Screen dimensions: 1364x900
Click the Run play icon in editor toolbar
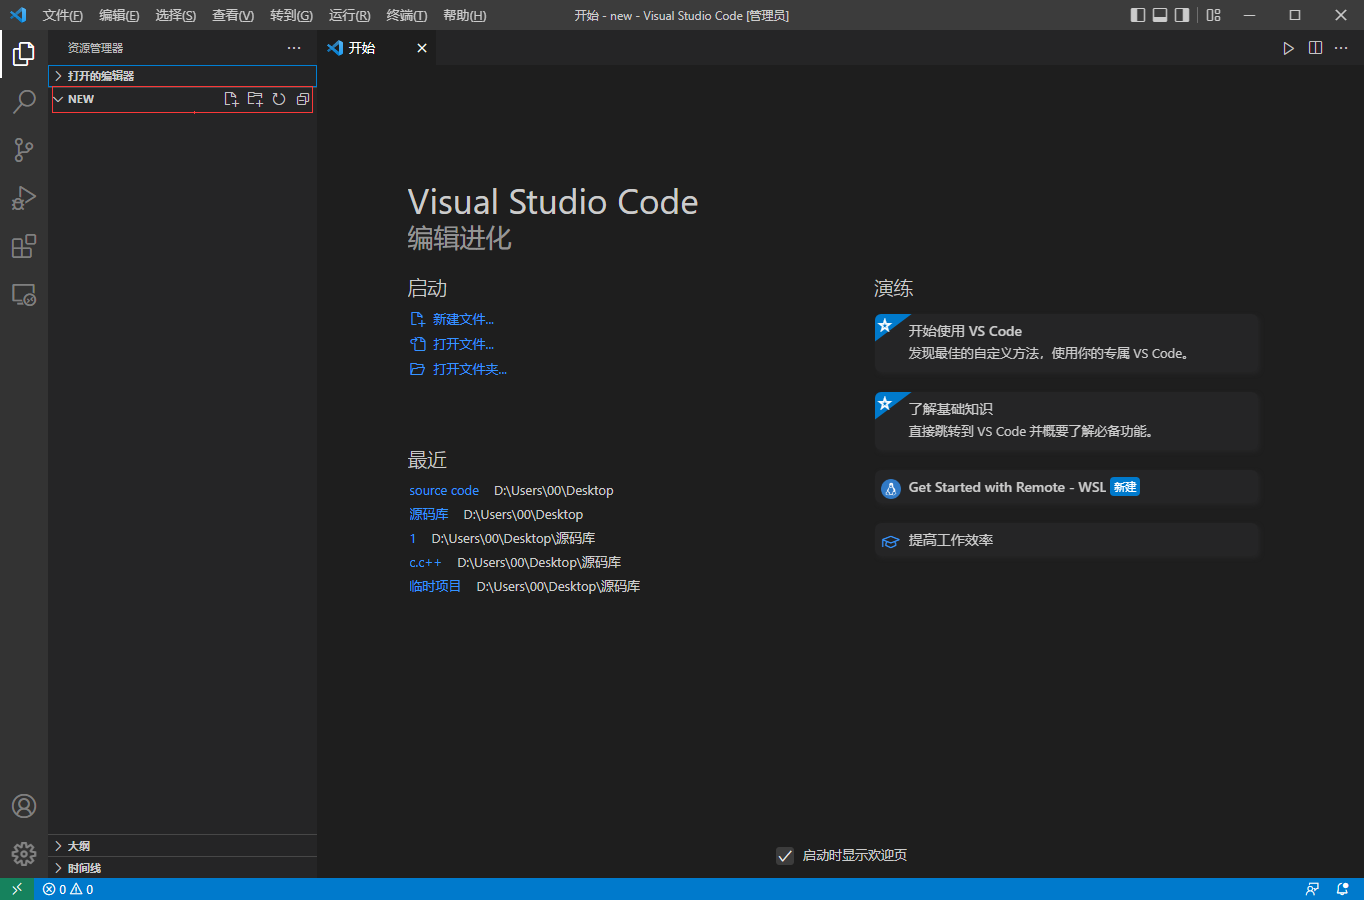[x=1288, y=48]
